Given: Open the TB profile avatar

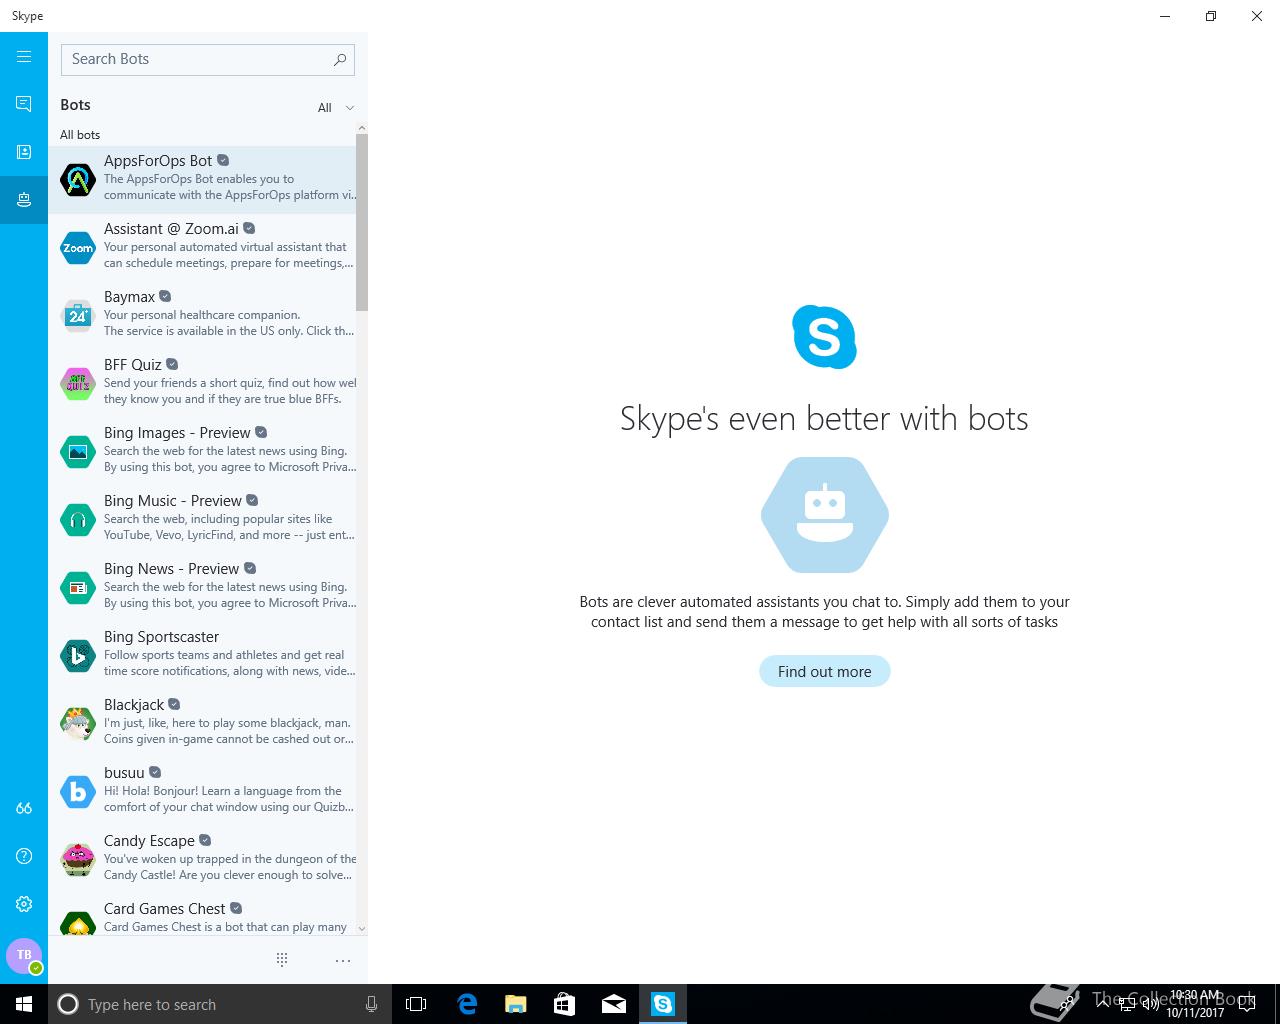Looking at the screenshot, I should [24, 955].
